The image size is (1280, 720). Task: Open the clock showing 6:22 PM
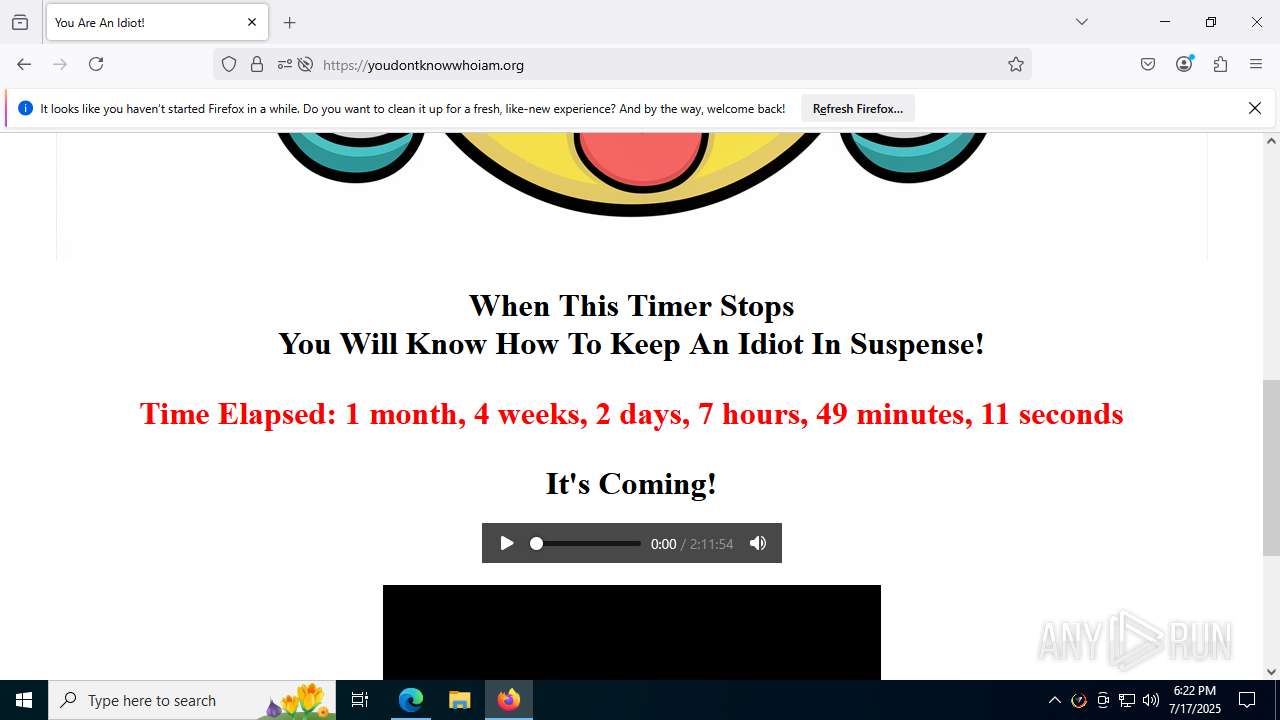coord(1195,700)
